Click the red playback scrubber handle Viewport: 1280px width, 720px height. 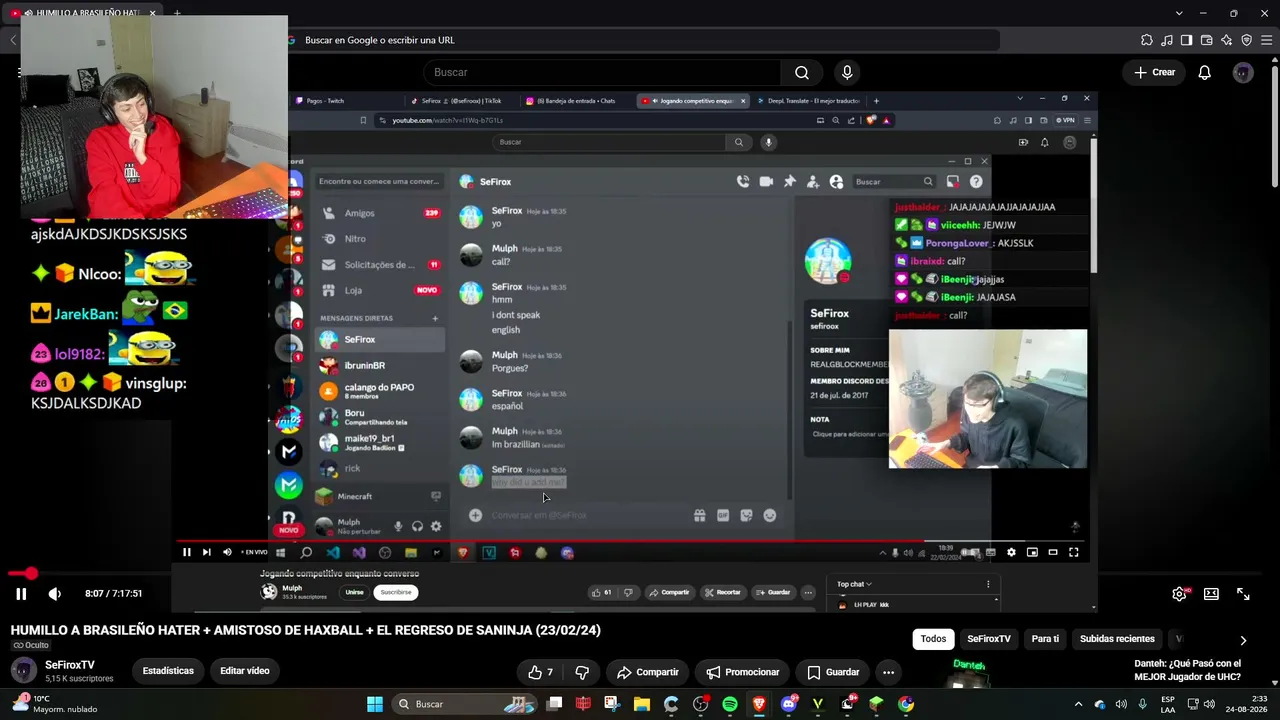click(x=31, y=573)
